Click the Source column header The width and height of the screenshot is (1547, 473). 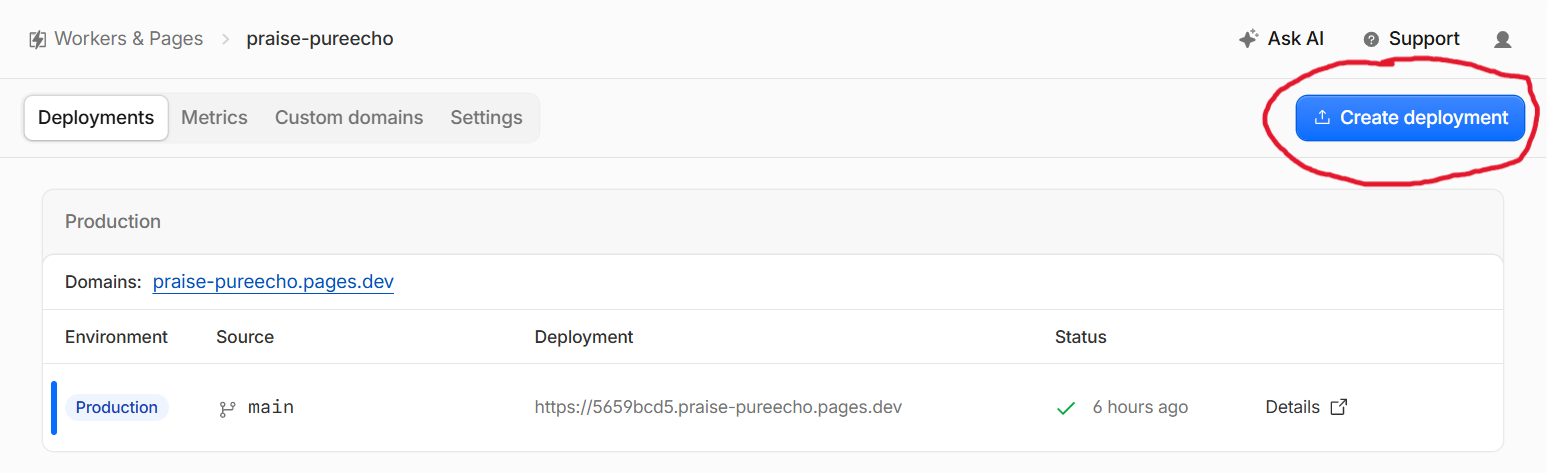[245, 337]
